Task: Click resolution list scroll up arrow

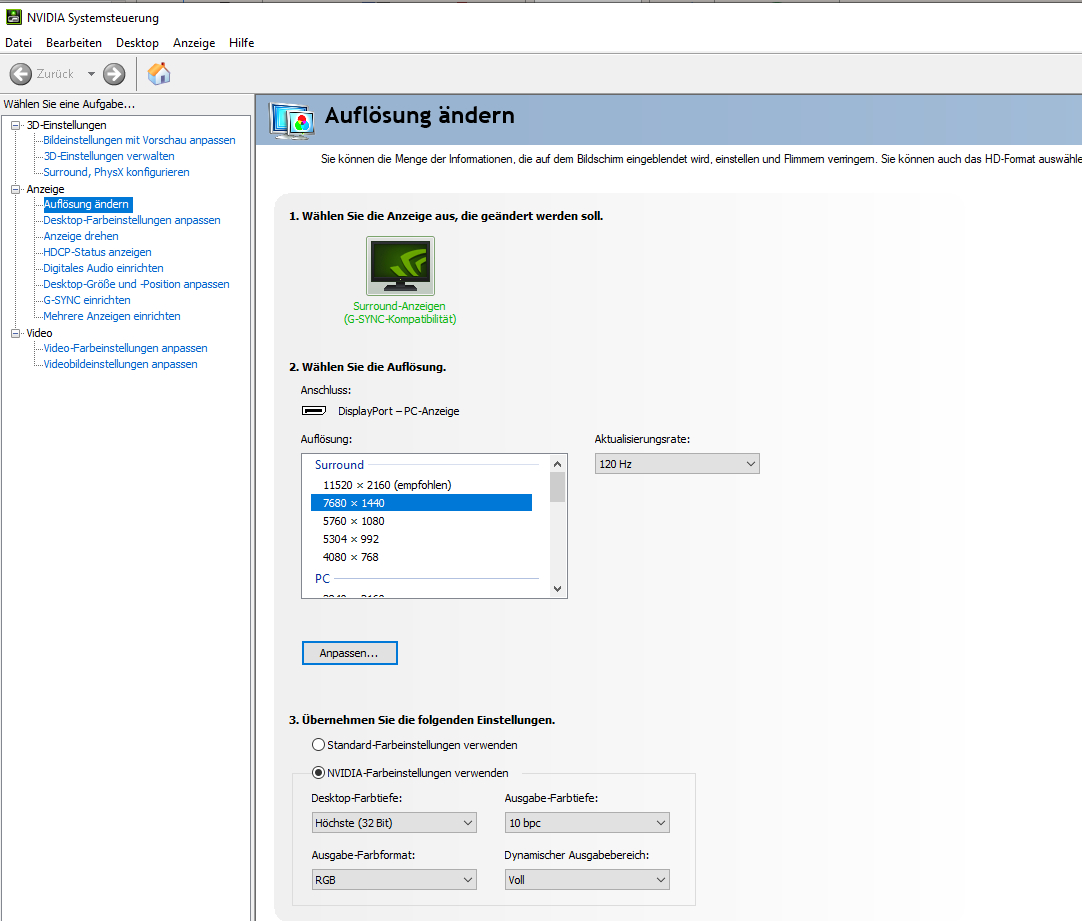Action: click(x=558, y=464)
